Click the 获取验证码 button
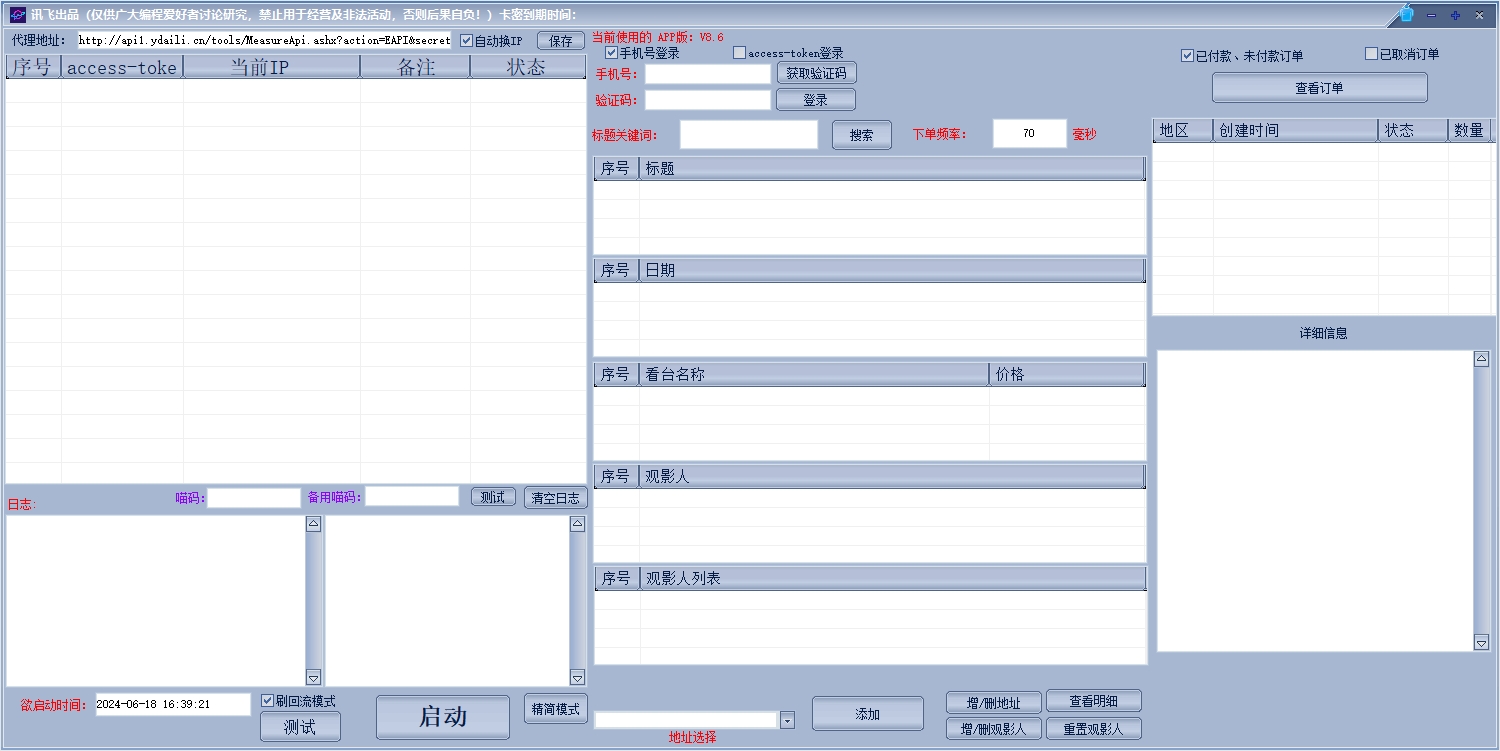1500x751 pixels. (x=816, y=73)
